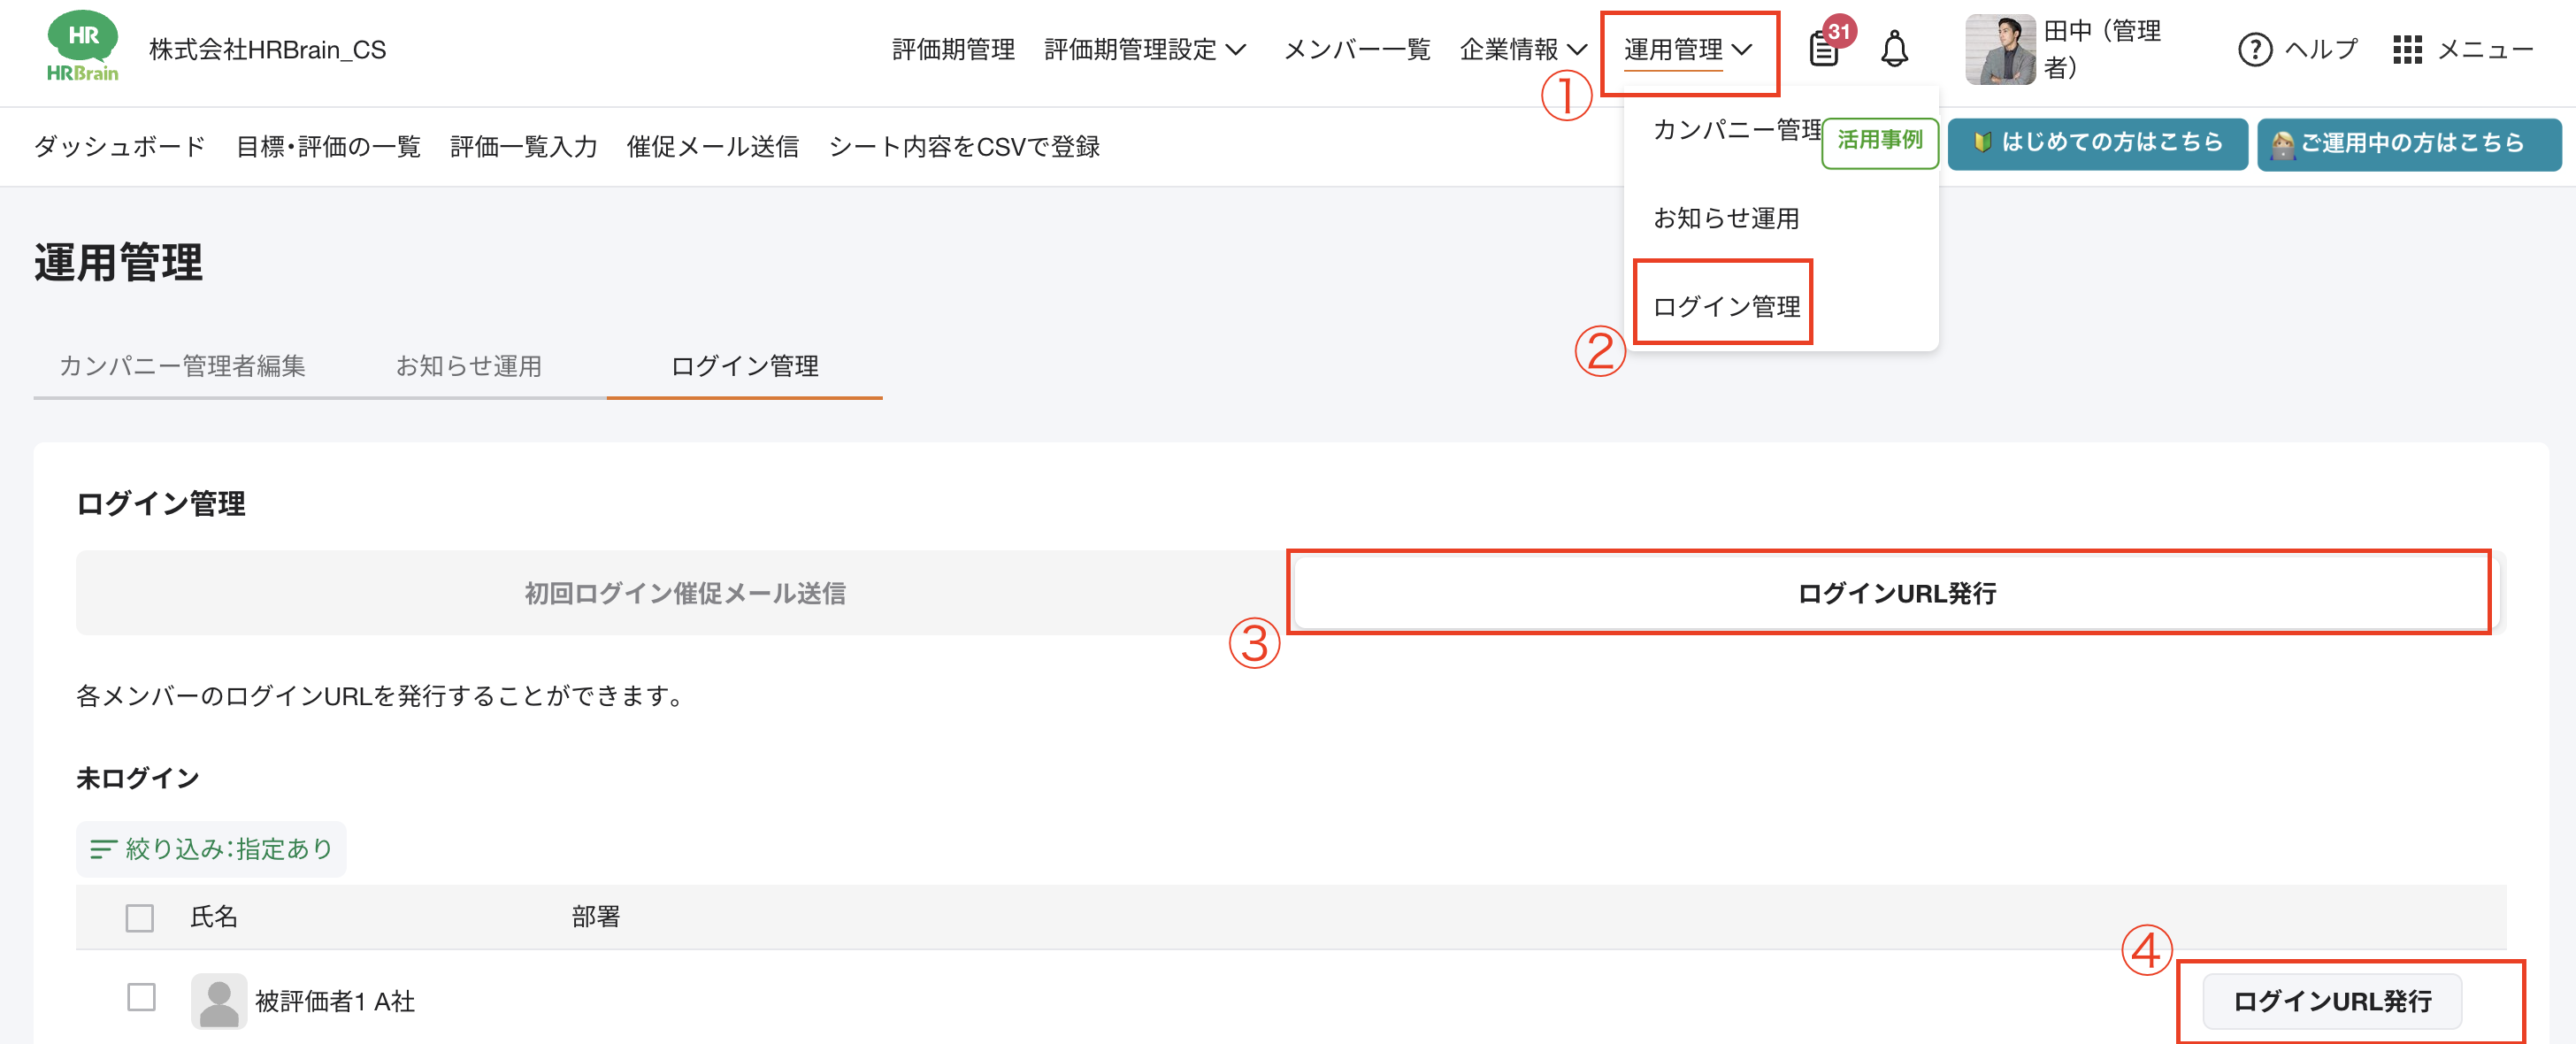Expand the 企業情報 dropdown
2576x1044 pixels.
(1524, 48)
